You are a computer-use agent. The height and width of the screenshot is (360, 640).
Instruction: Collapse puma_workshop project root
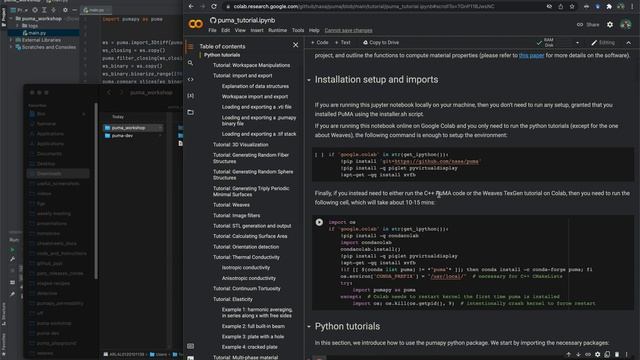[11, 19]
